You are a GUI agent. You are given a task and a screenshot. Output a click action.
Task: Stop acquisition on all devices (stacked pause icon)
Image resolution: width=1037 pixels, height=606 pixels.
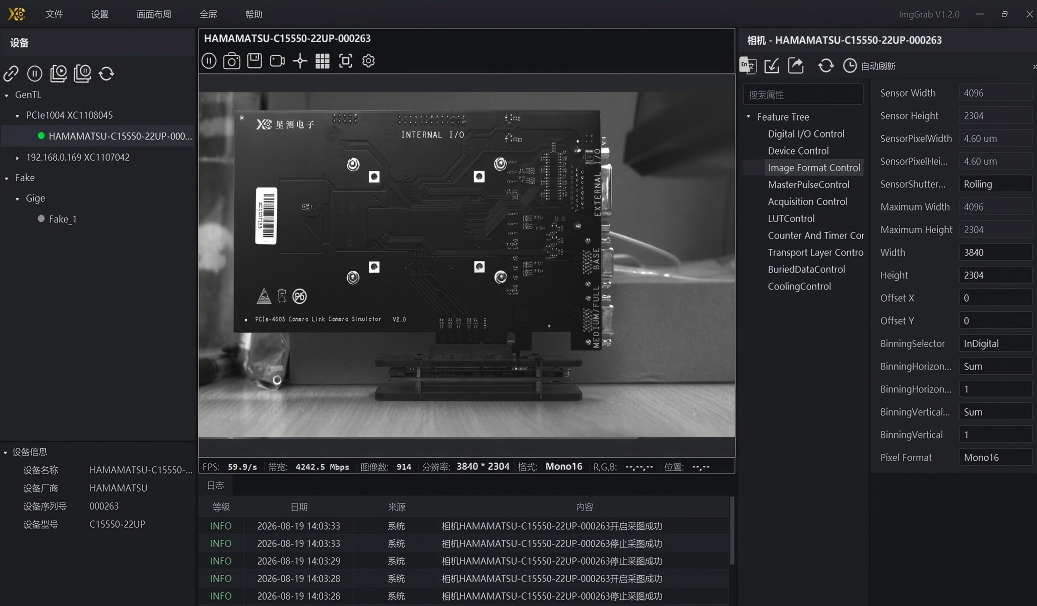point(82,73)
